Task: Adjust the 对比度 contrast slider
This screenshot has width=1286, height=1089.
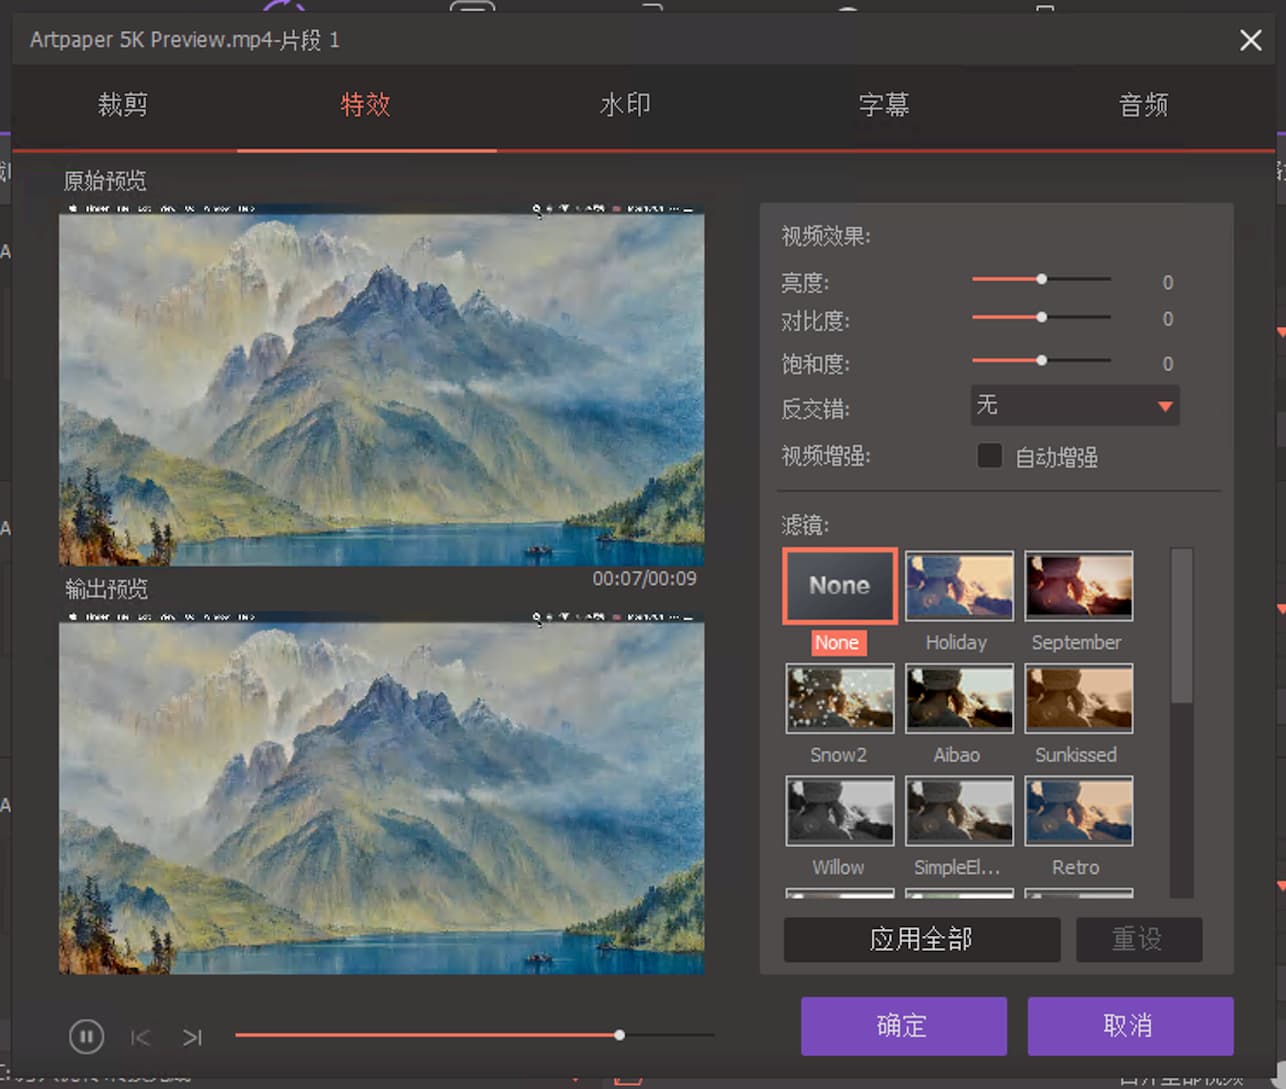Action: pos(1041,317)
